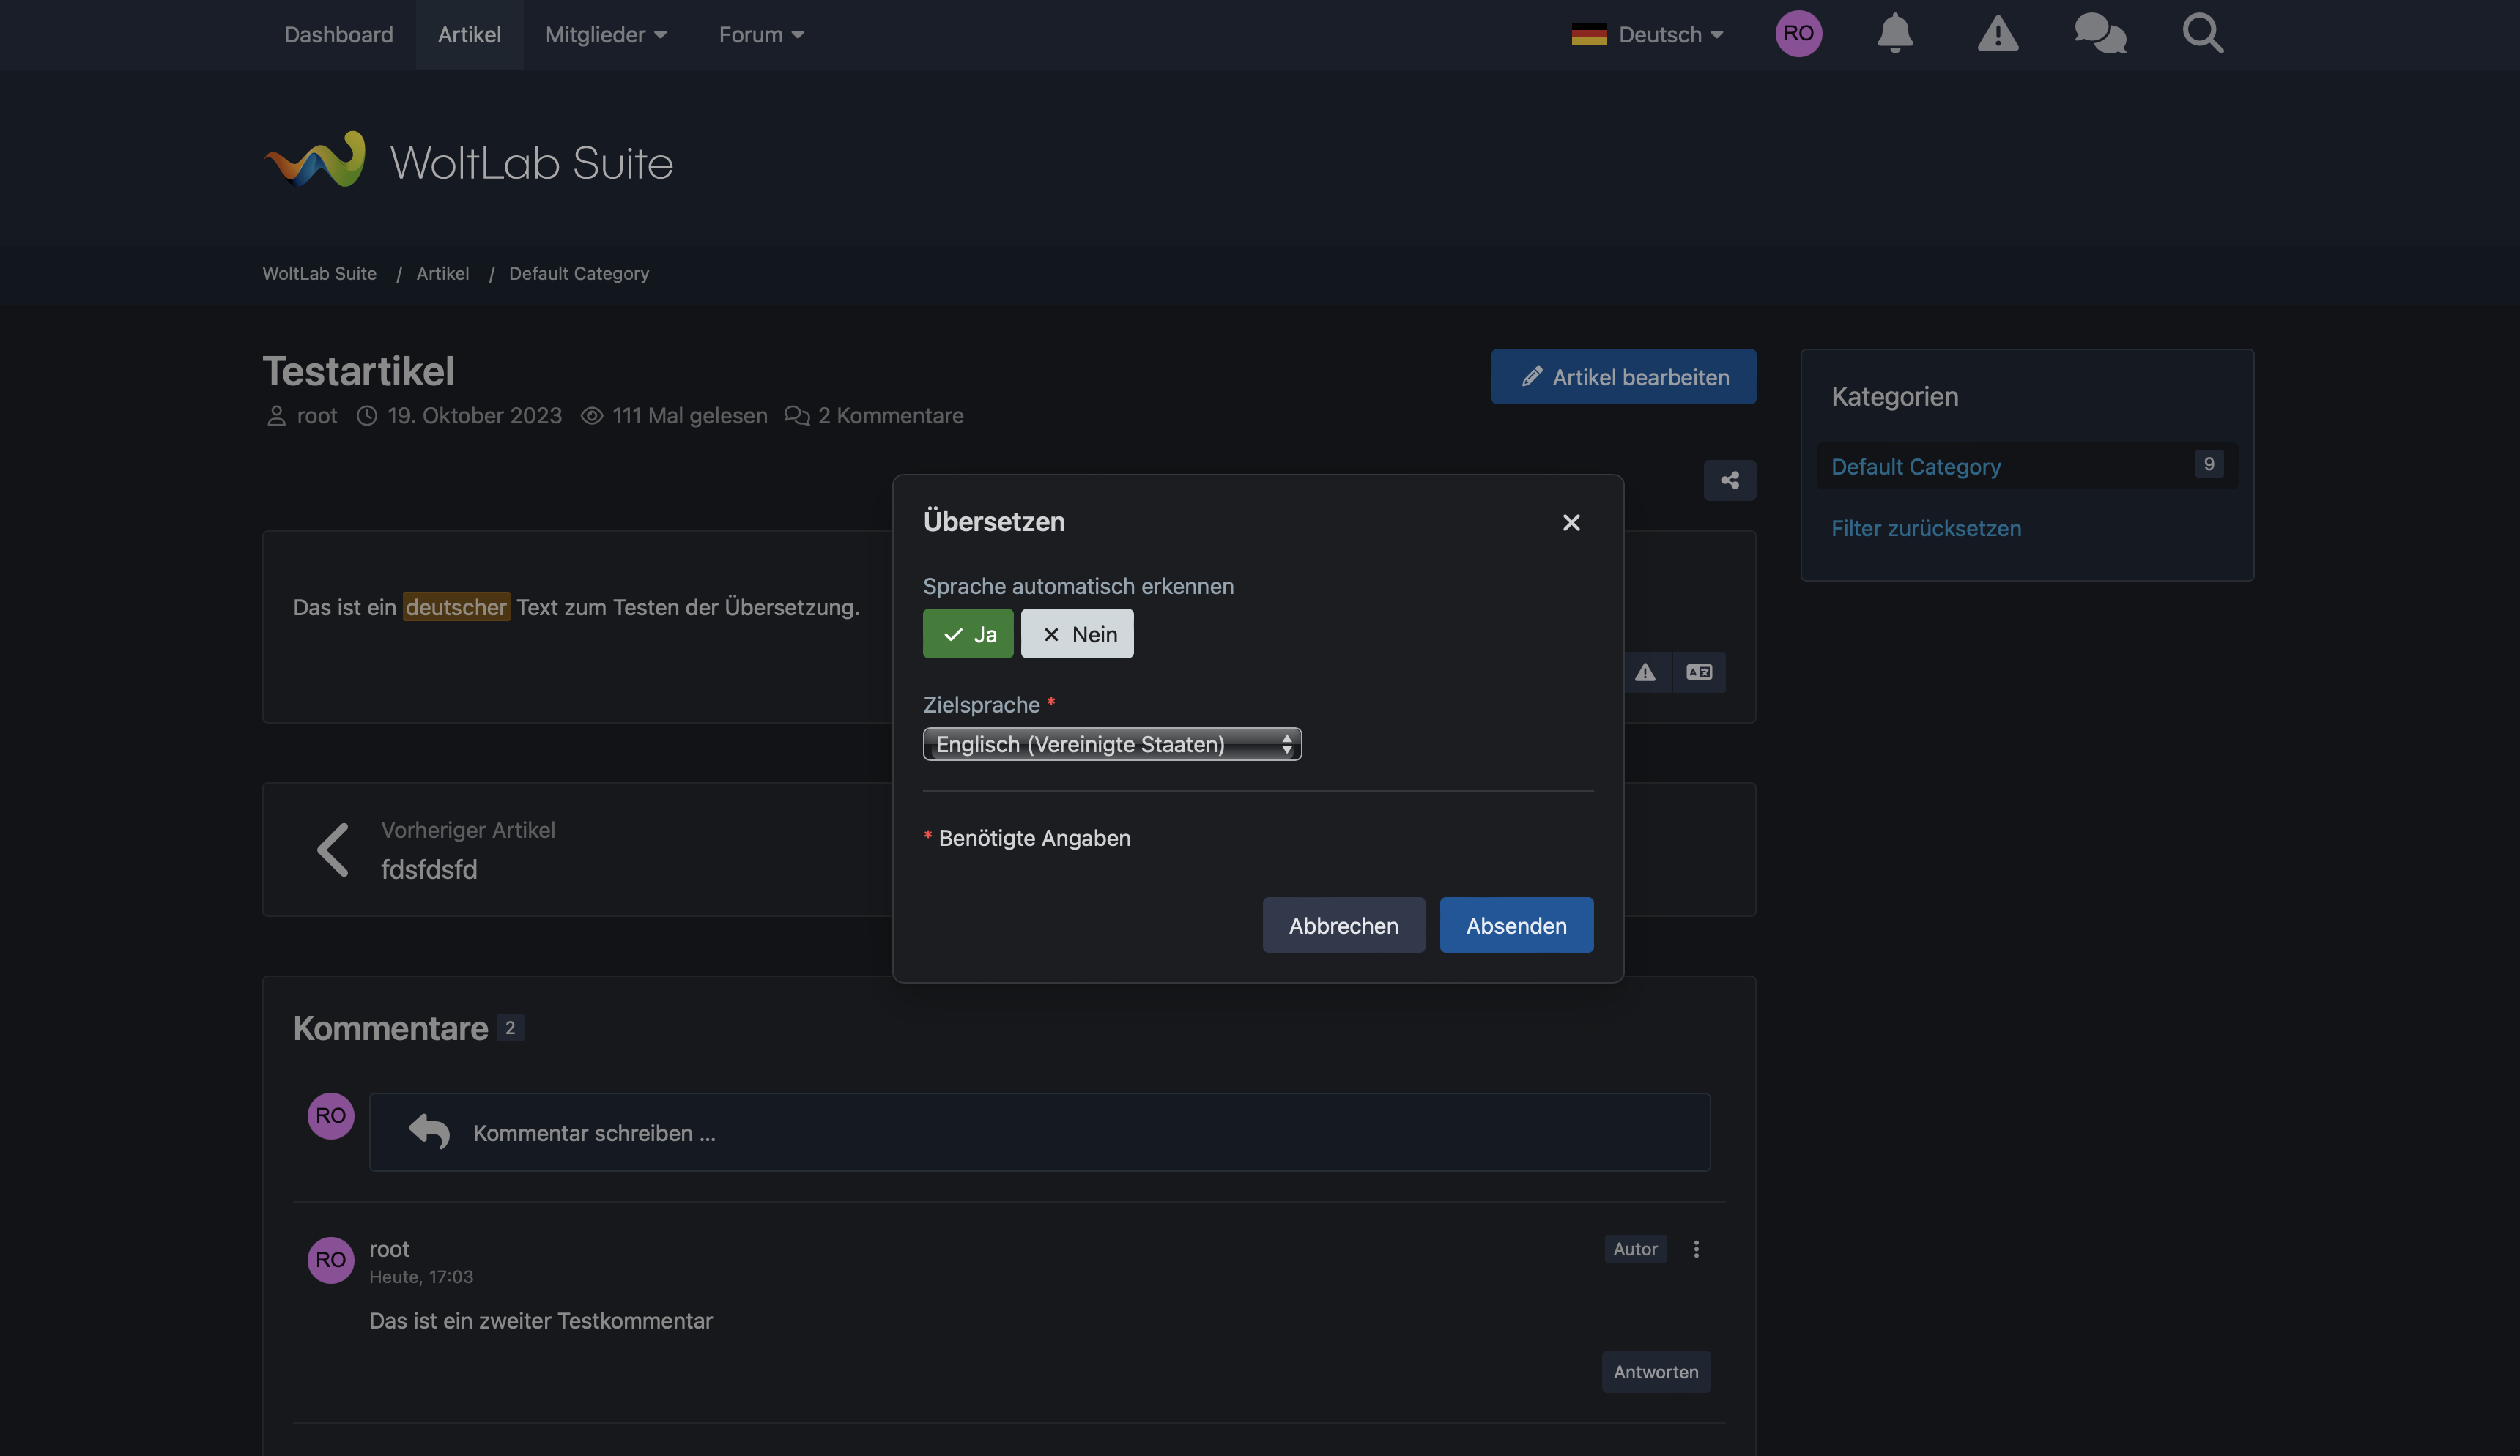Click the Kommentar schreiben input field

(1040, 1133)
